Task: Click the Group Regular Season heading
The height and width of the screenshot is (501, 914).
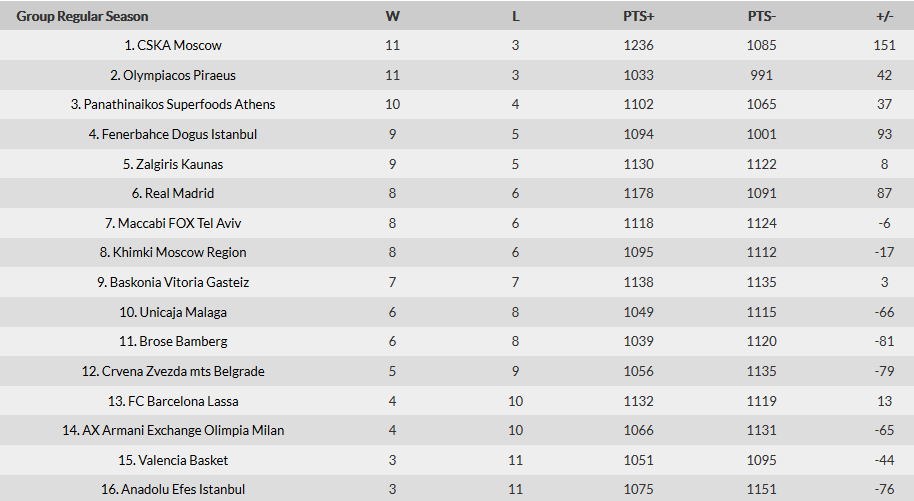Action: pyautogui.click(x=82, y=16)
